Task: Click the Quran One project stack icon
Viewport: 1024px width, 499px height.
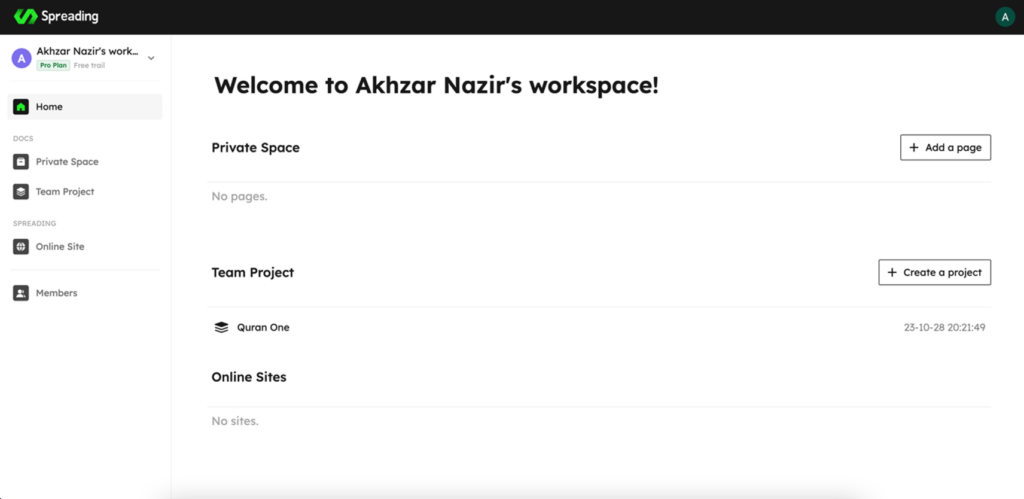Action: pos(221,327)
